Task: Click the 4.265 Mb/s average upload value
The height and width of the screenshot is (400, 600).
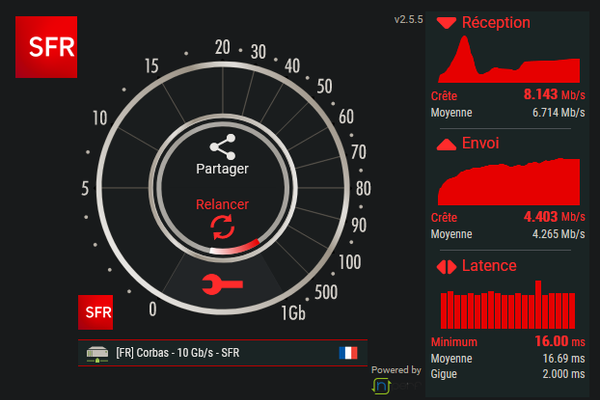Action: click(x=558, y=234)
